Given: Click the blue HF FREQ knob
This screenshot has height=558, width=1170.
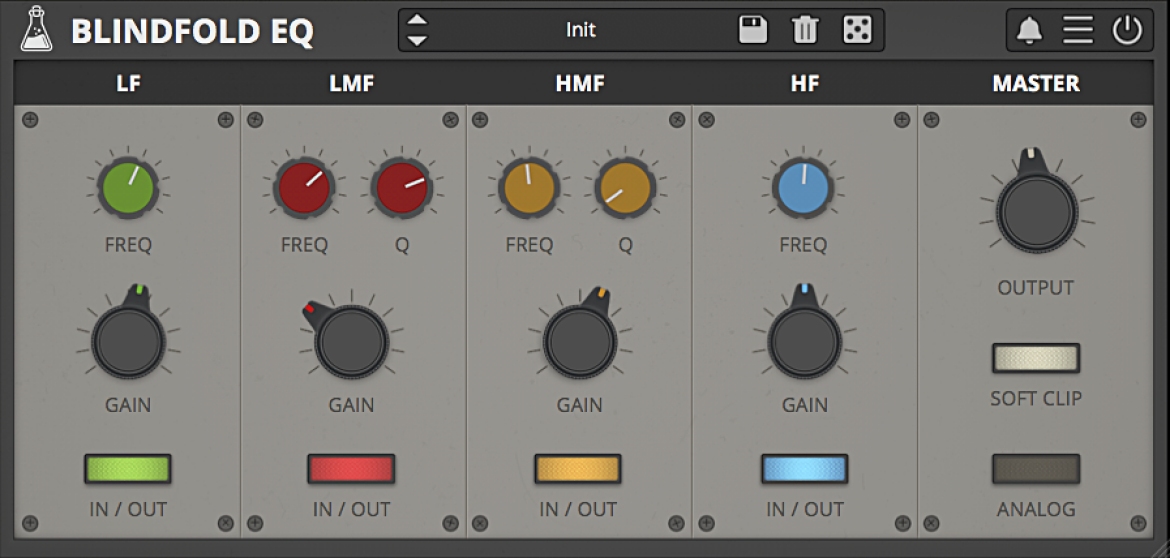Looking at the screenshot, I should [x=804, y=187].
